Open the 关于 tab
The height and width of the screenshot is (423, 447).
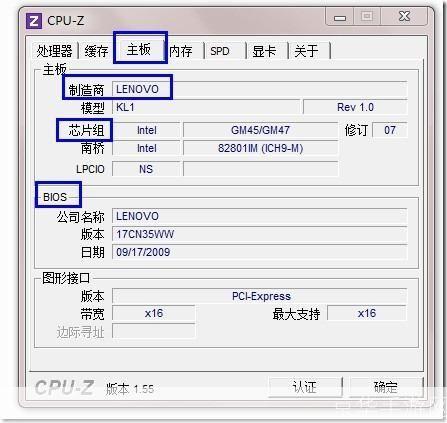pos(306,51)
